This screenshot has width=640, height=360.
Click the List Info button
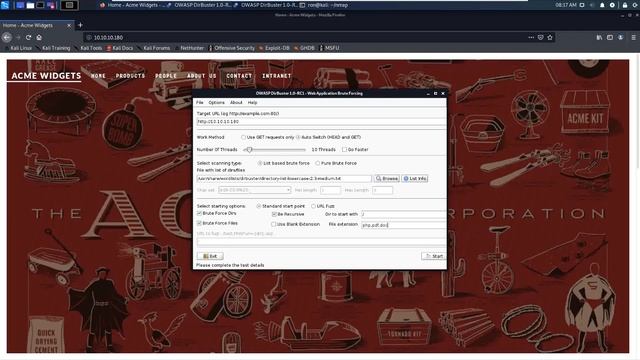click(415, 179)
